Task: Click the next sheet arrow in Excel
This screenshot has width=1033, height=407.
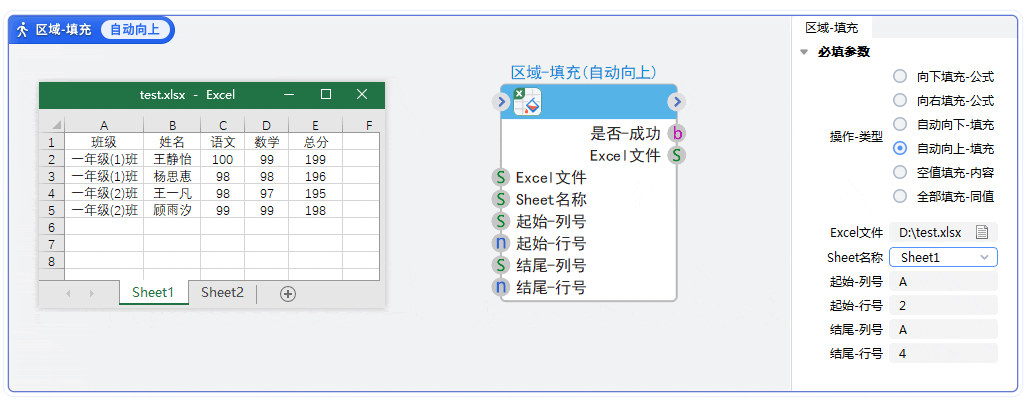Action: (x=92, y=294)
